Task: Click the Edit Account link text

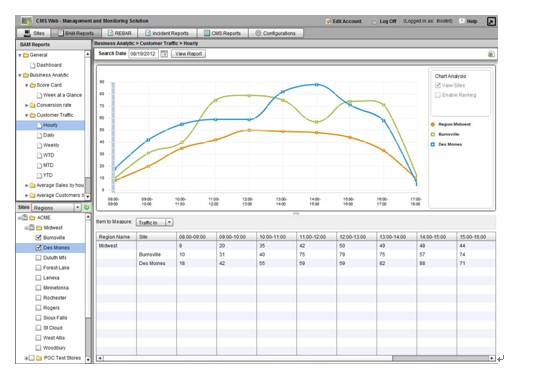Action: click(347, 21)
